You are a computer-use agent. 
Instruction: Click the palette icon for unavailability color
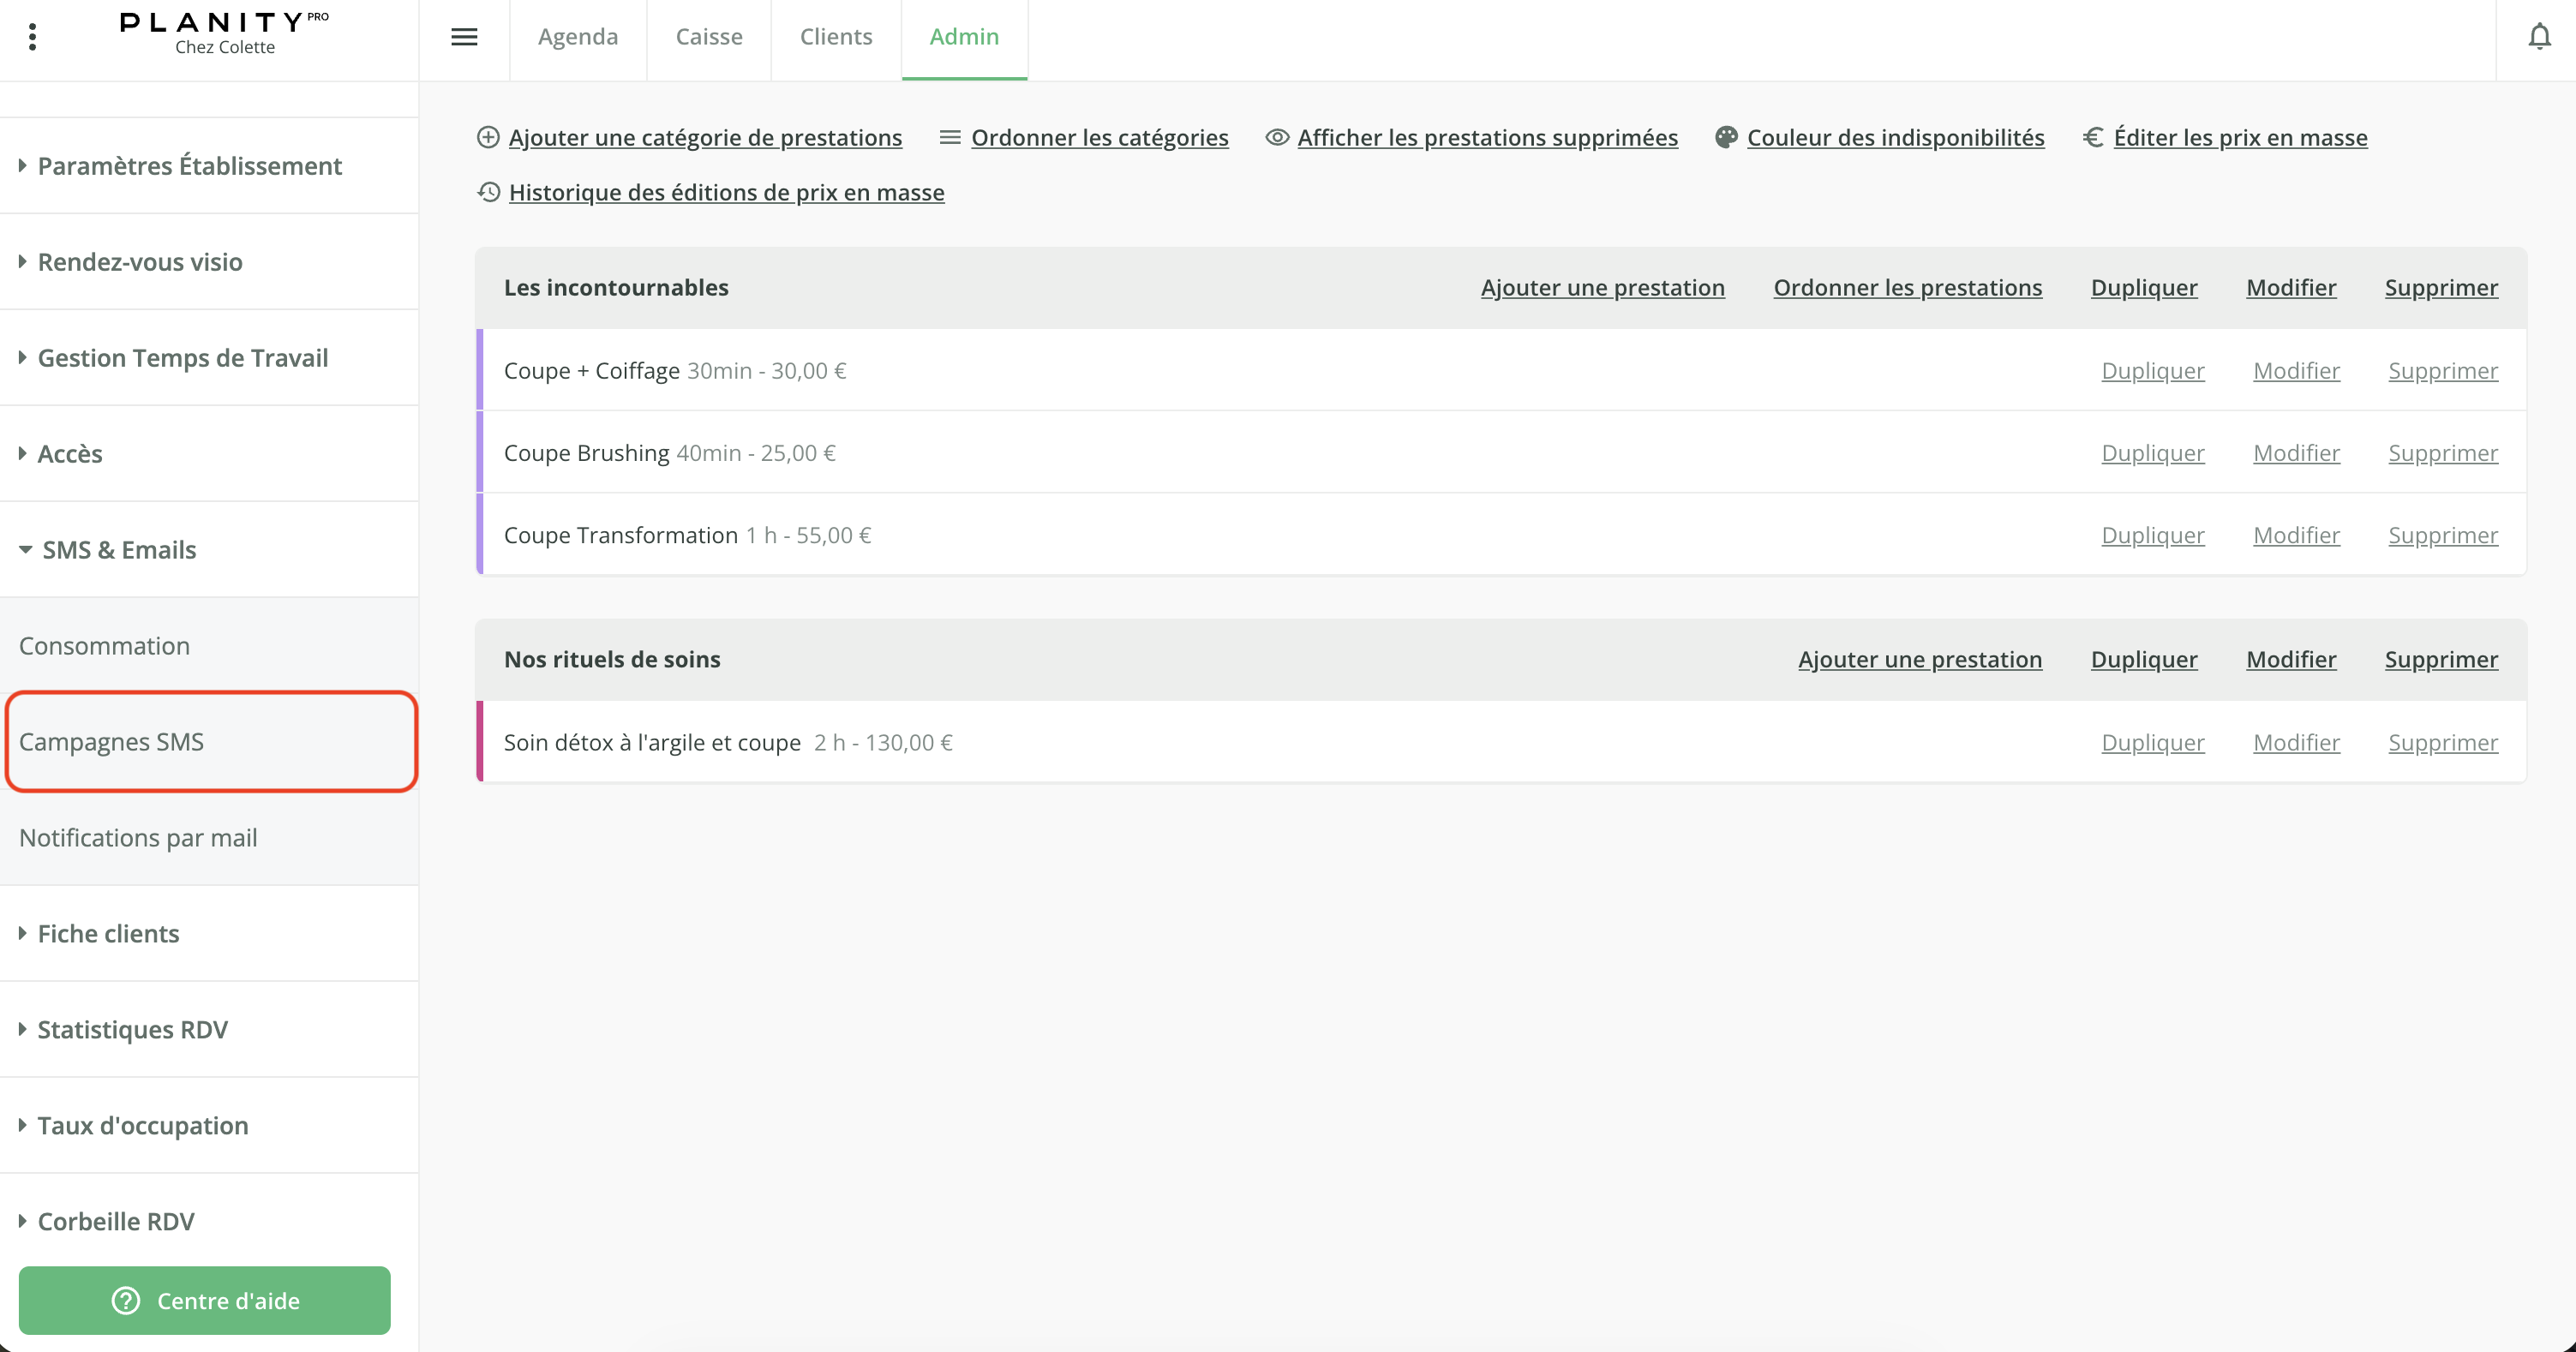coord(1726,137)
